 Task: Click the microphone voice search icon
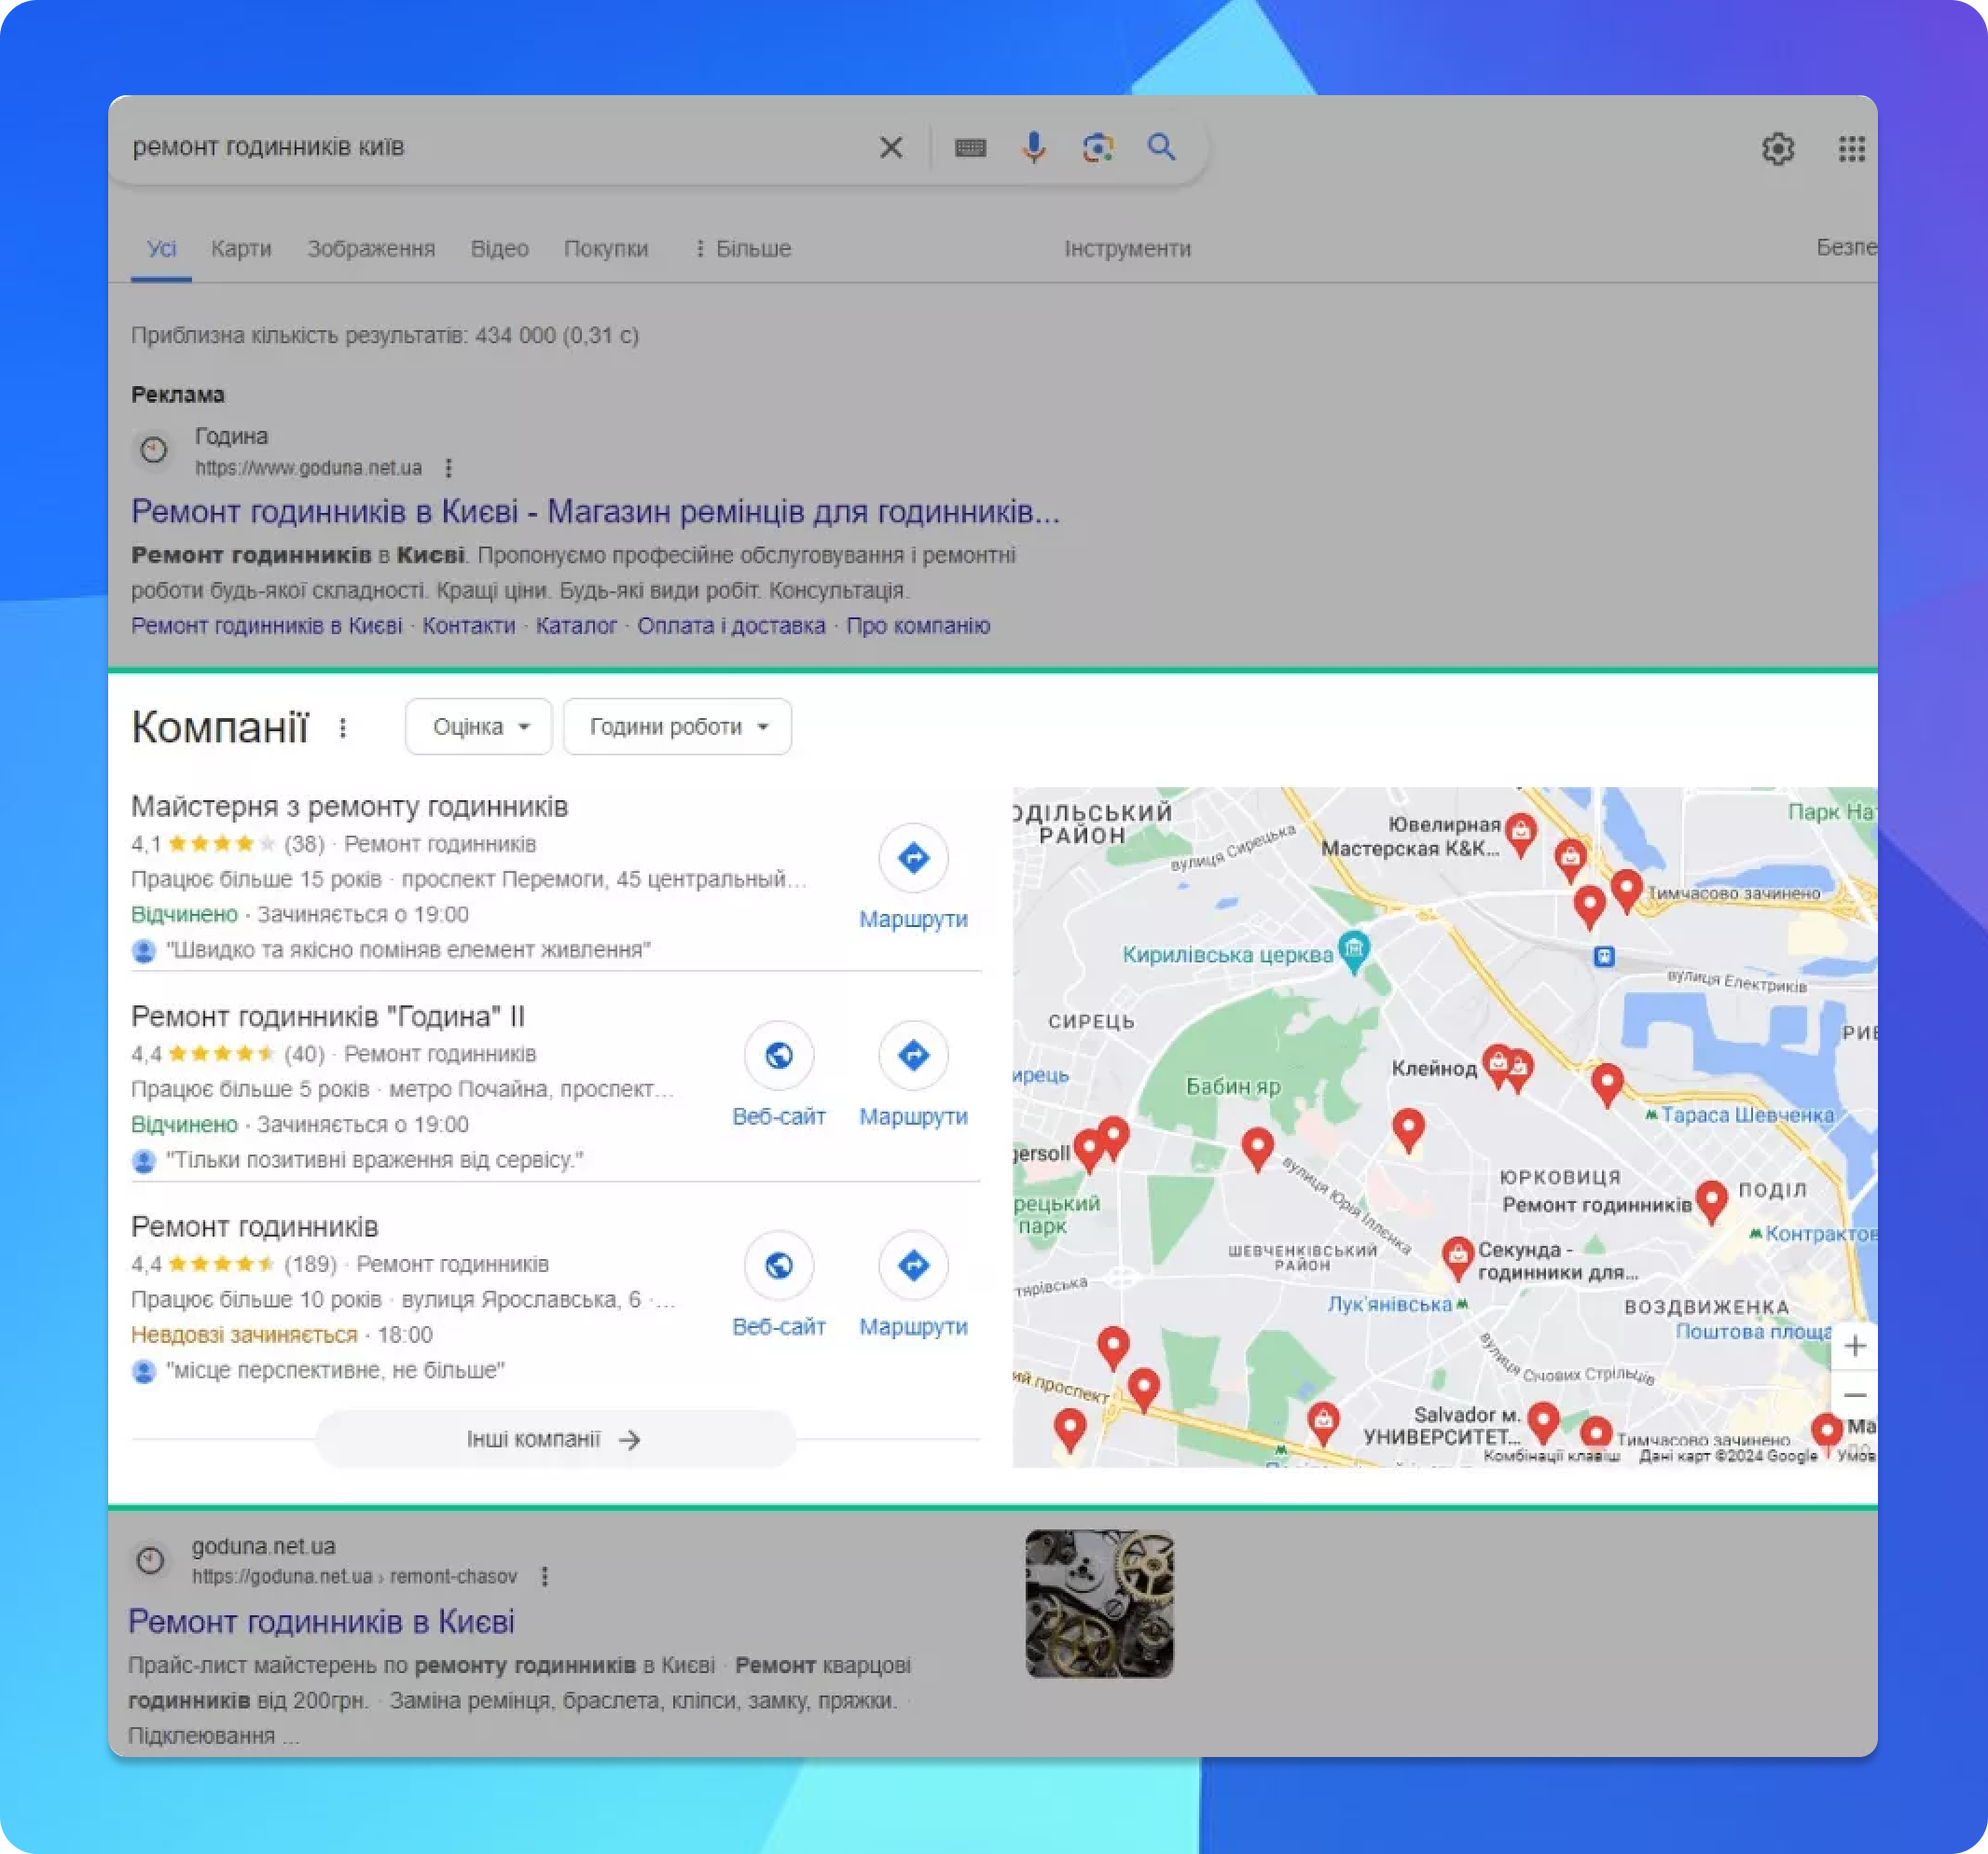(x=1033, y=148)
